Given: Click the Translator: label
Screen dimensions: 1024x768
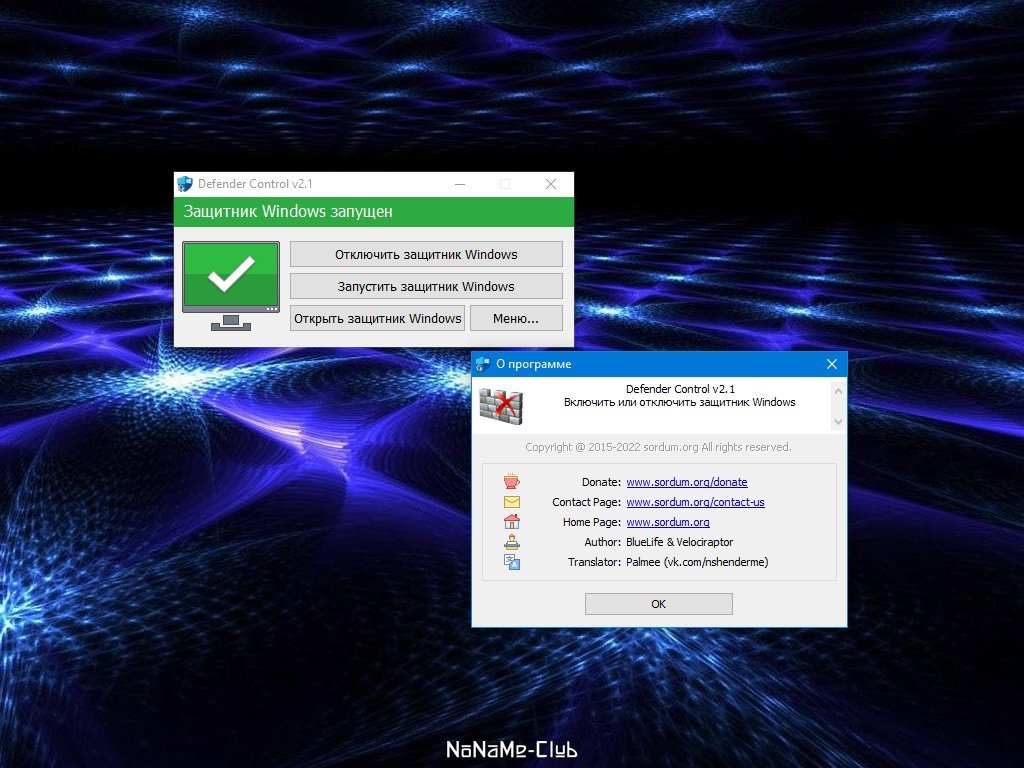Looking at the screenshot, I should (594, 562).
